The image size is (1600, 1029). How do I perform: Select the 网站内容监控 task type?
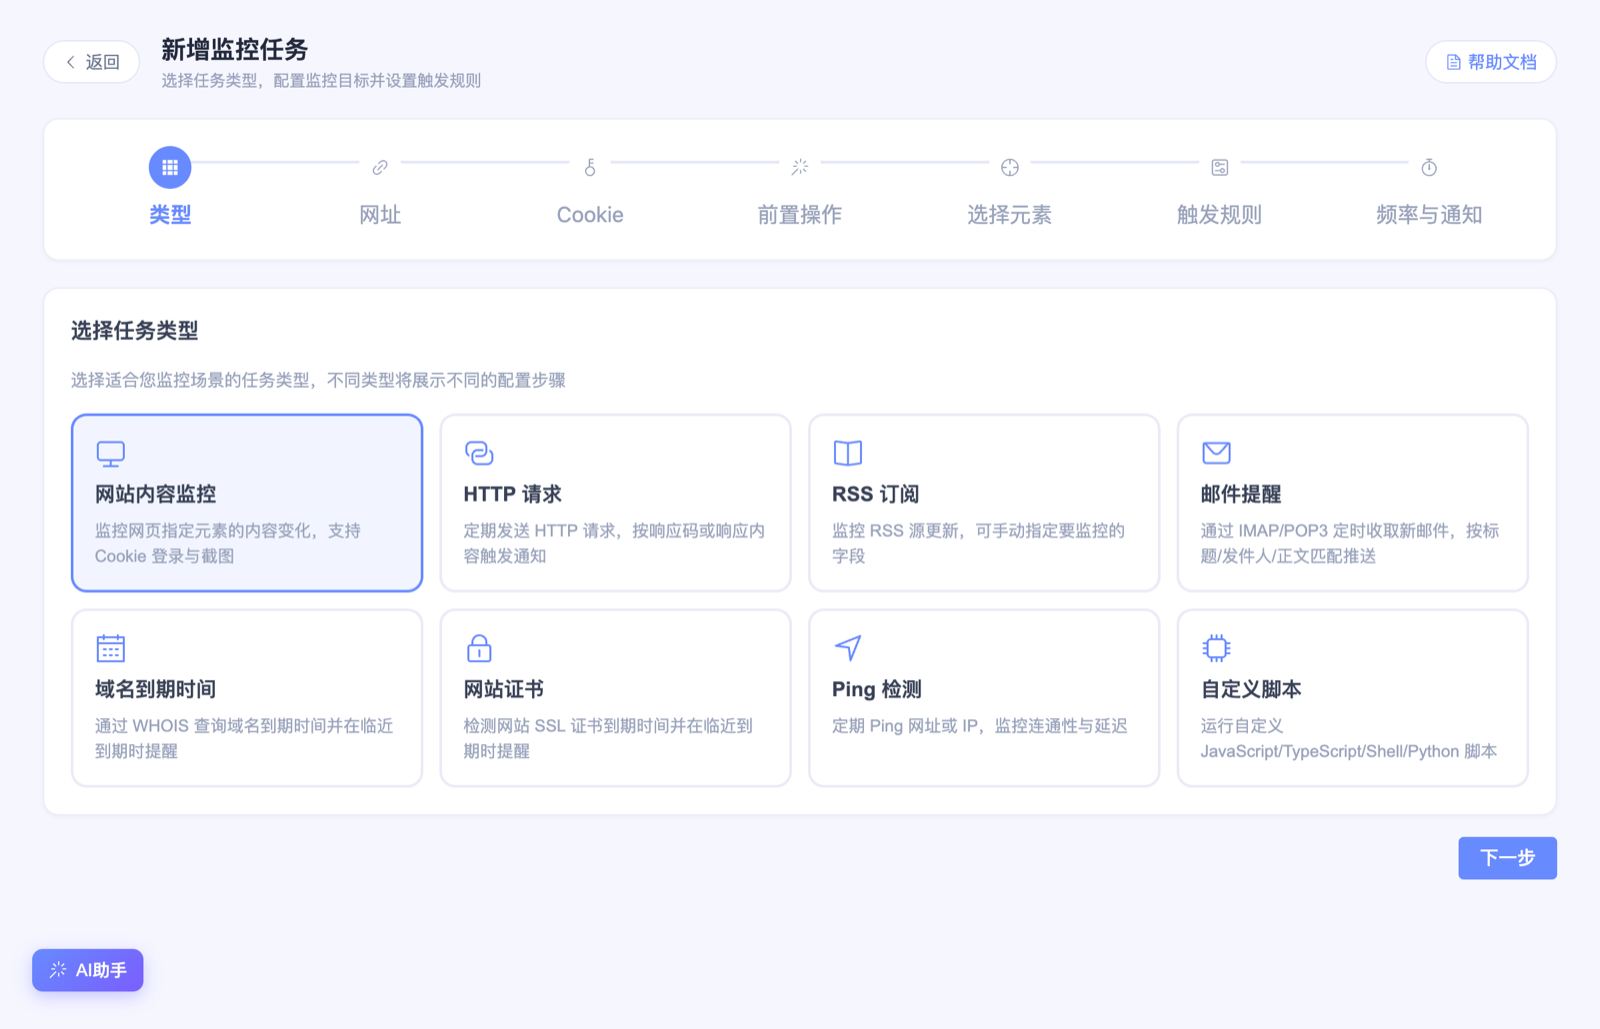pos(247,503)
